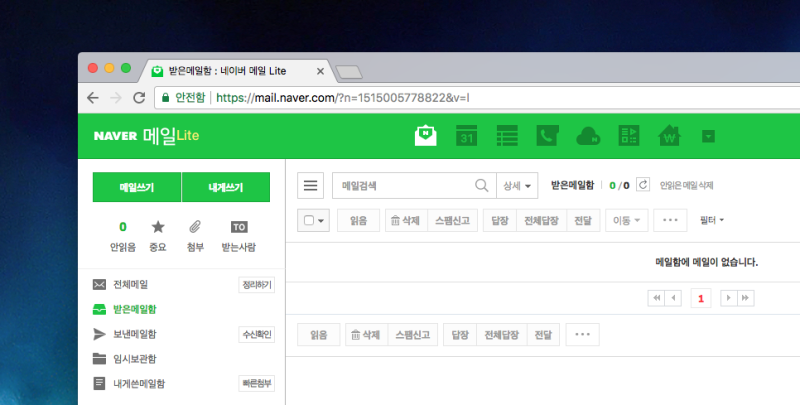Click the 정리하기 button beside 전체메일
800x405 pixels.
click(x=257, y=285)
